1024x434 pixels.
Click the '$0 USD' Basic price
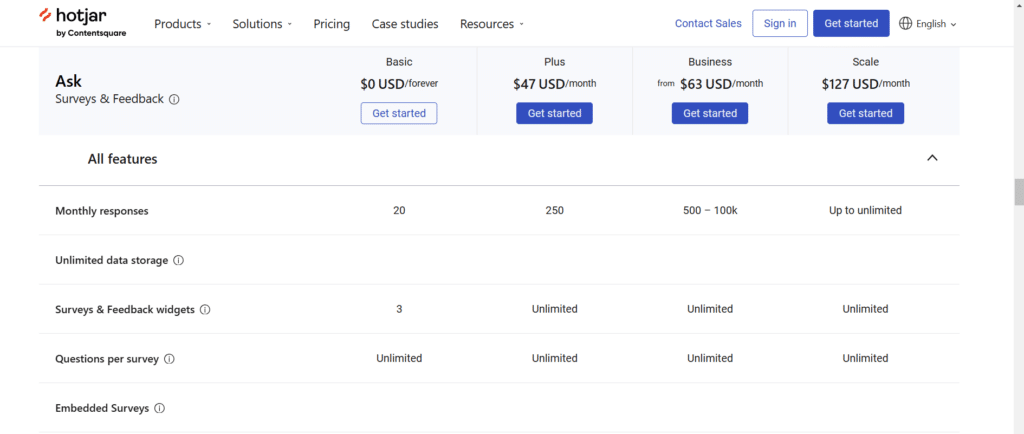[x=382, y=84]
